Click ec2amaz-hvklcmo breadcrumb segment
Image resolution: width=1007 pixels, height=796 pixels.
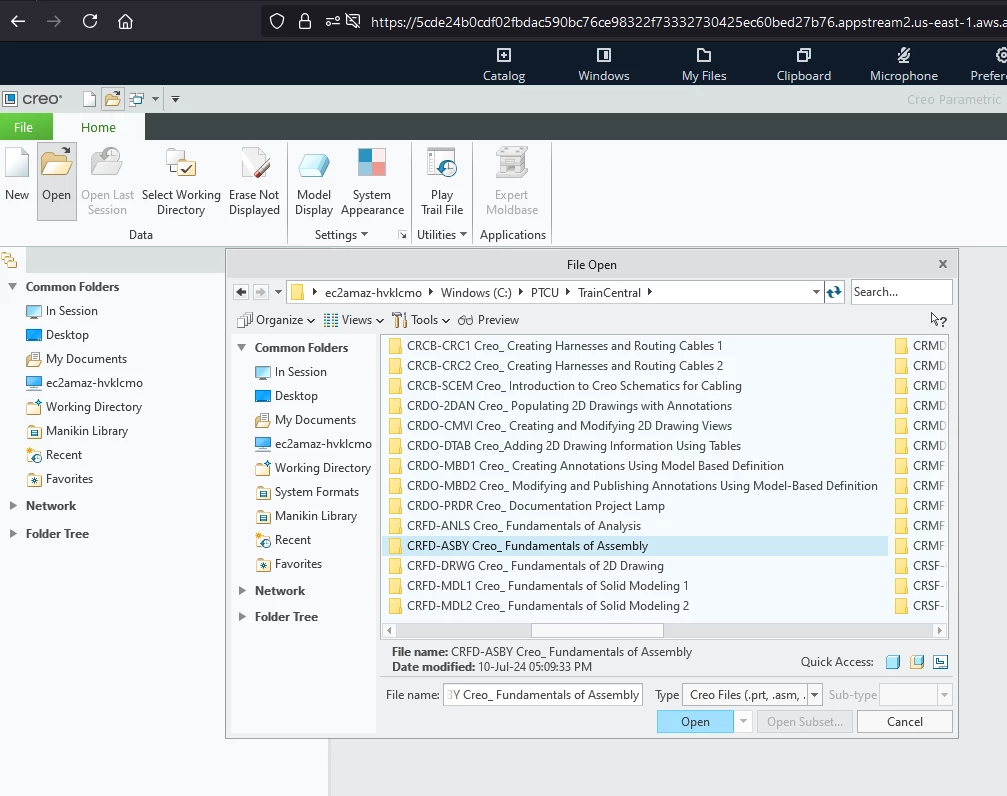[373, 293]
